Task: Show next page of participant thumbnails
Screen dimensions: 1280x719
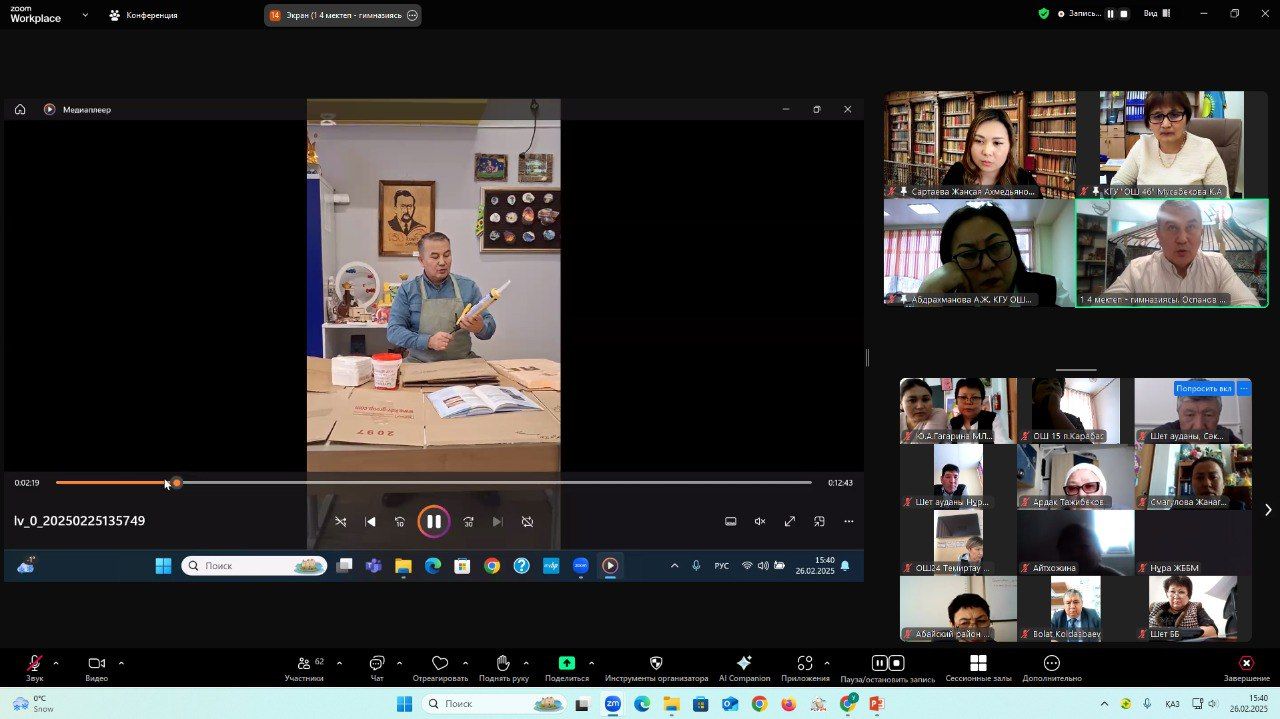Action: [x=1268, y=510]
